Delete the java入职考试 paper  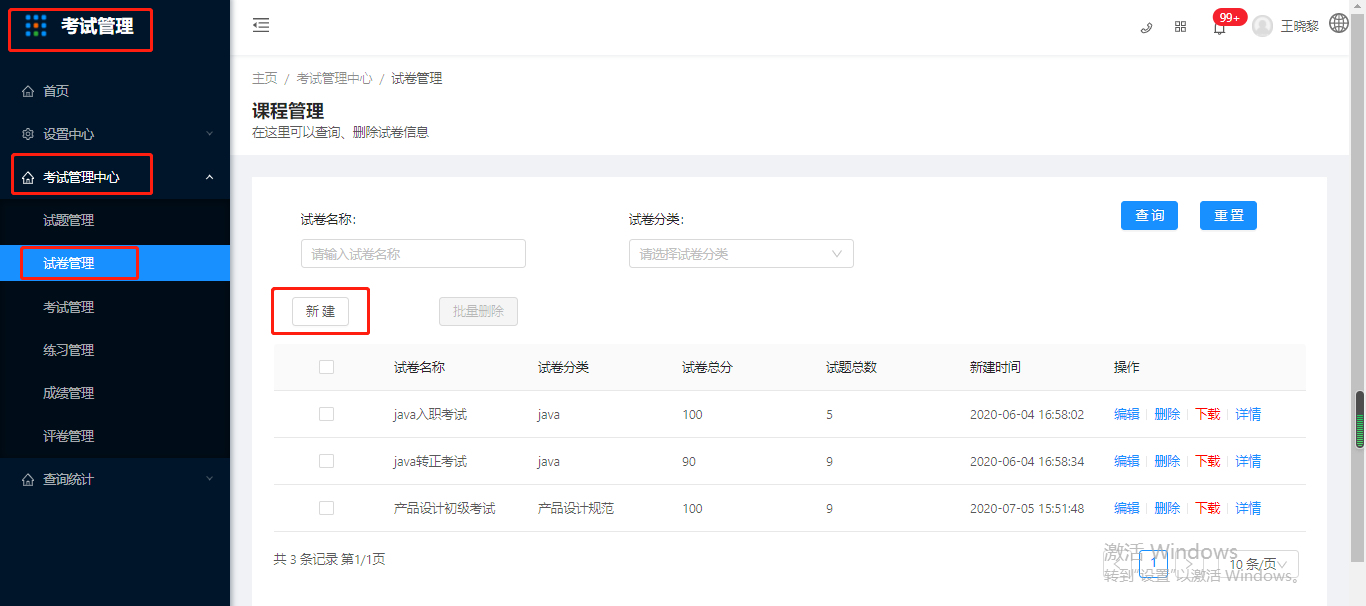coord(1167,414)
